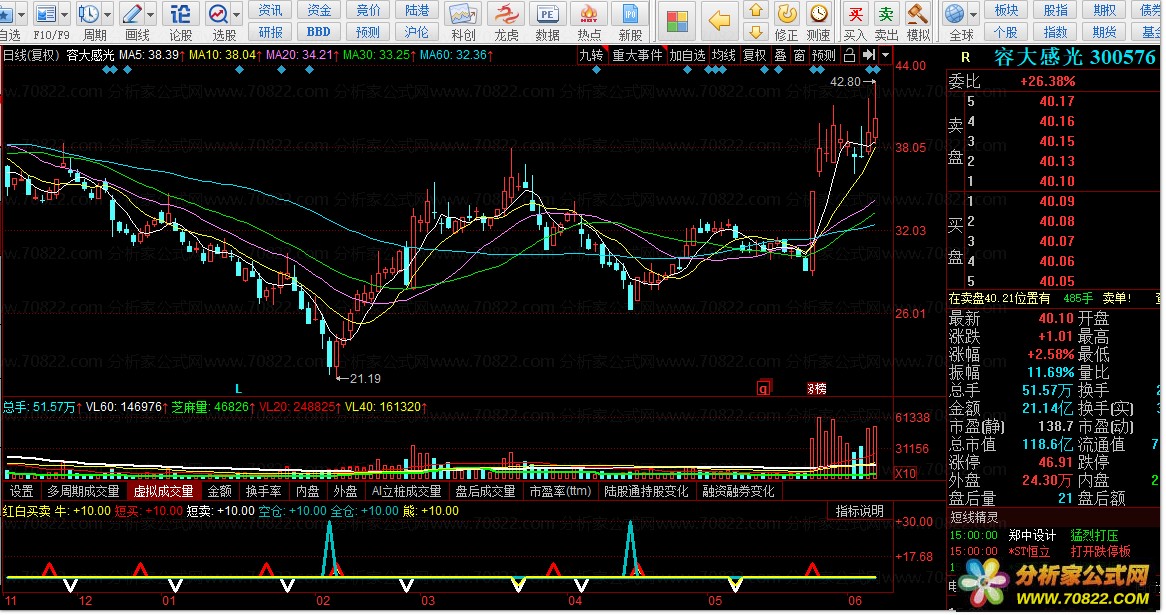
Task: Open the 模拟 simulated trading gavel icon
Action: [x=918, y=14]
